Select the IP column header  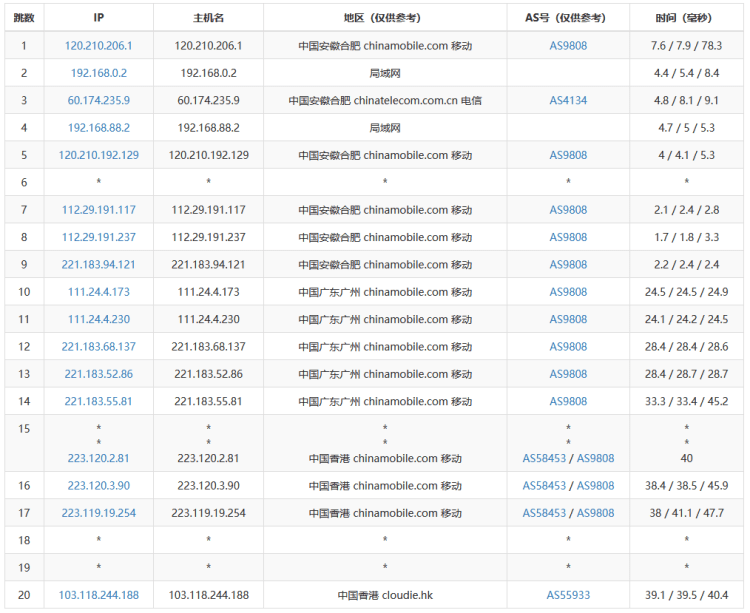point(98,18)
